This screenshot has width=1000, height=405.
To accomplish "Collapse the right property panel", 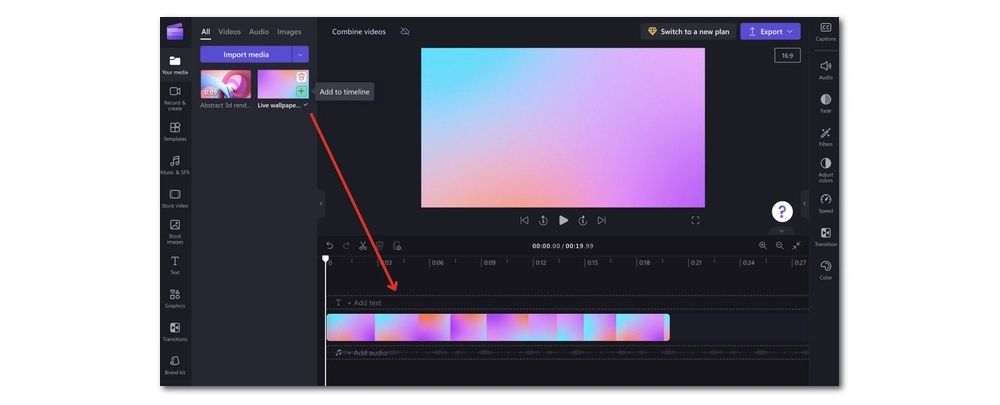I will coord(804,204).
